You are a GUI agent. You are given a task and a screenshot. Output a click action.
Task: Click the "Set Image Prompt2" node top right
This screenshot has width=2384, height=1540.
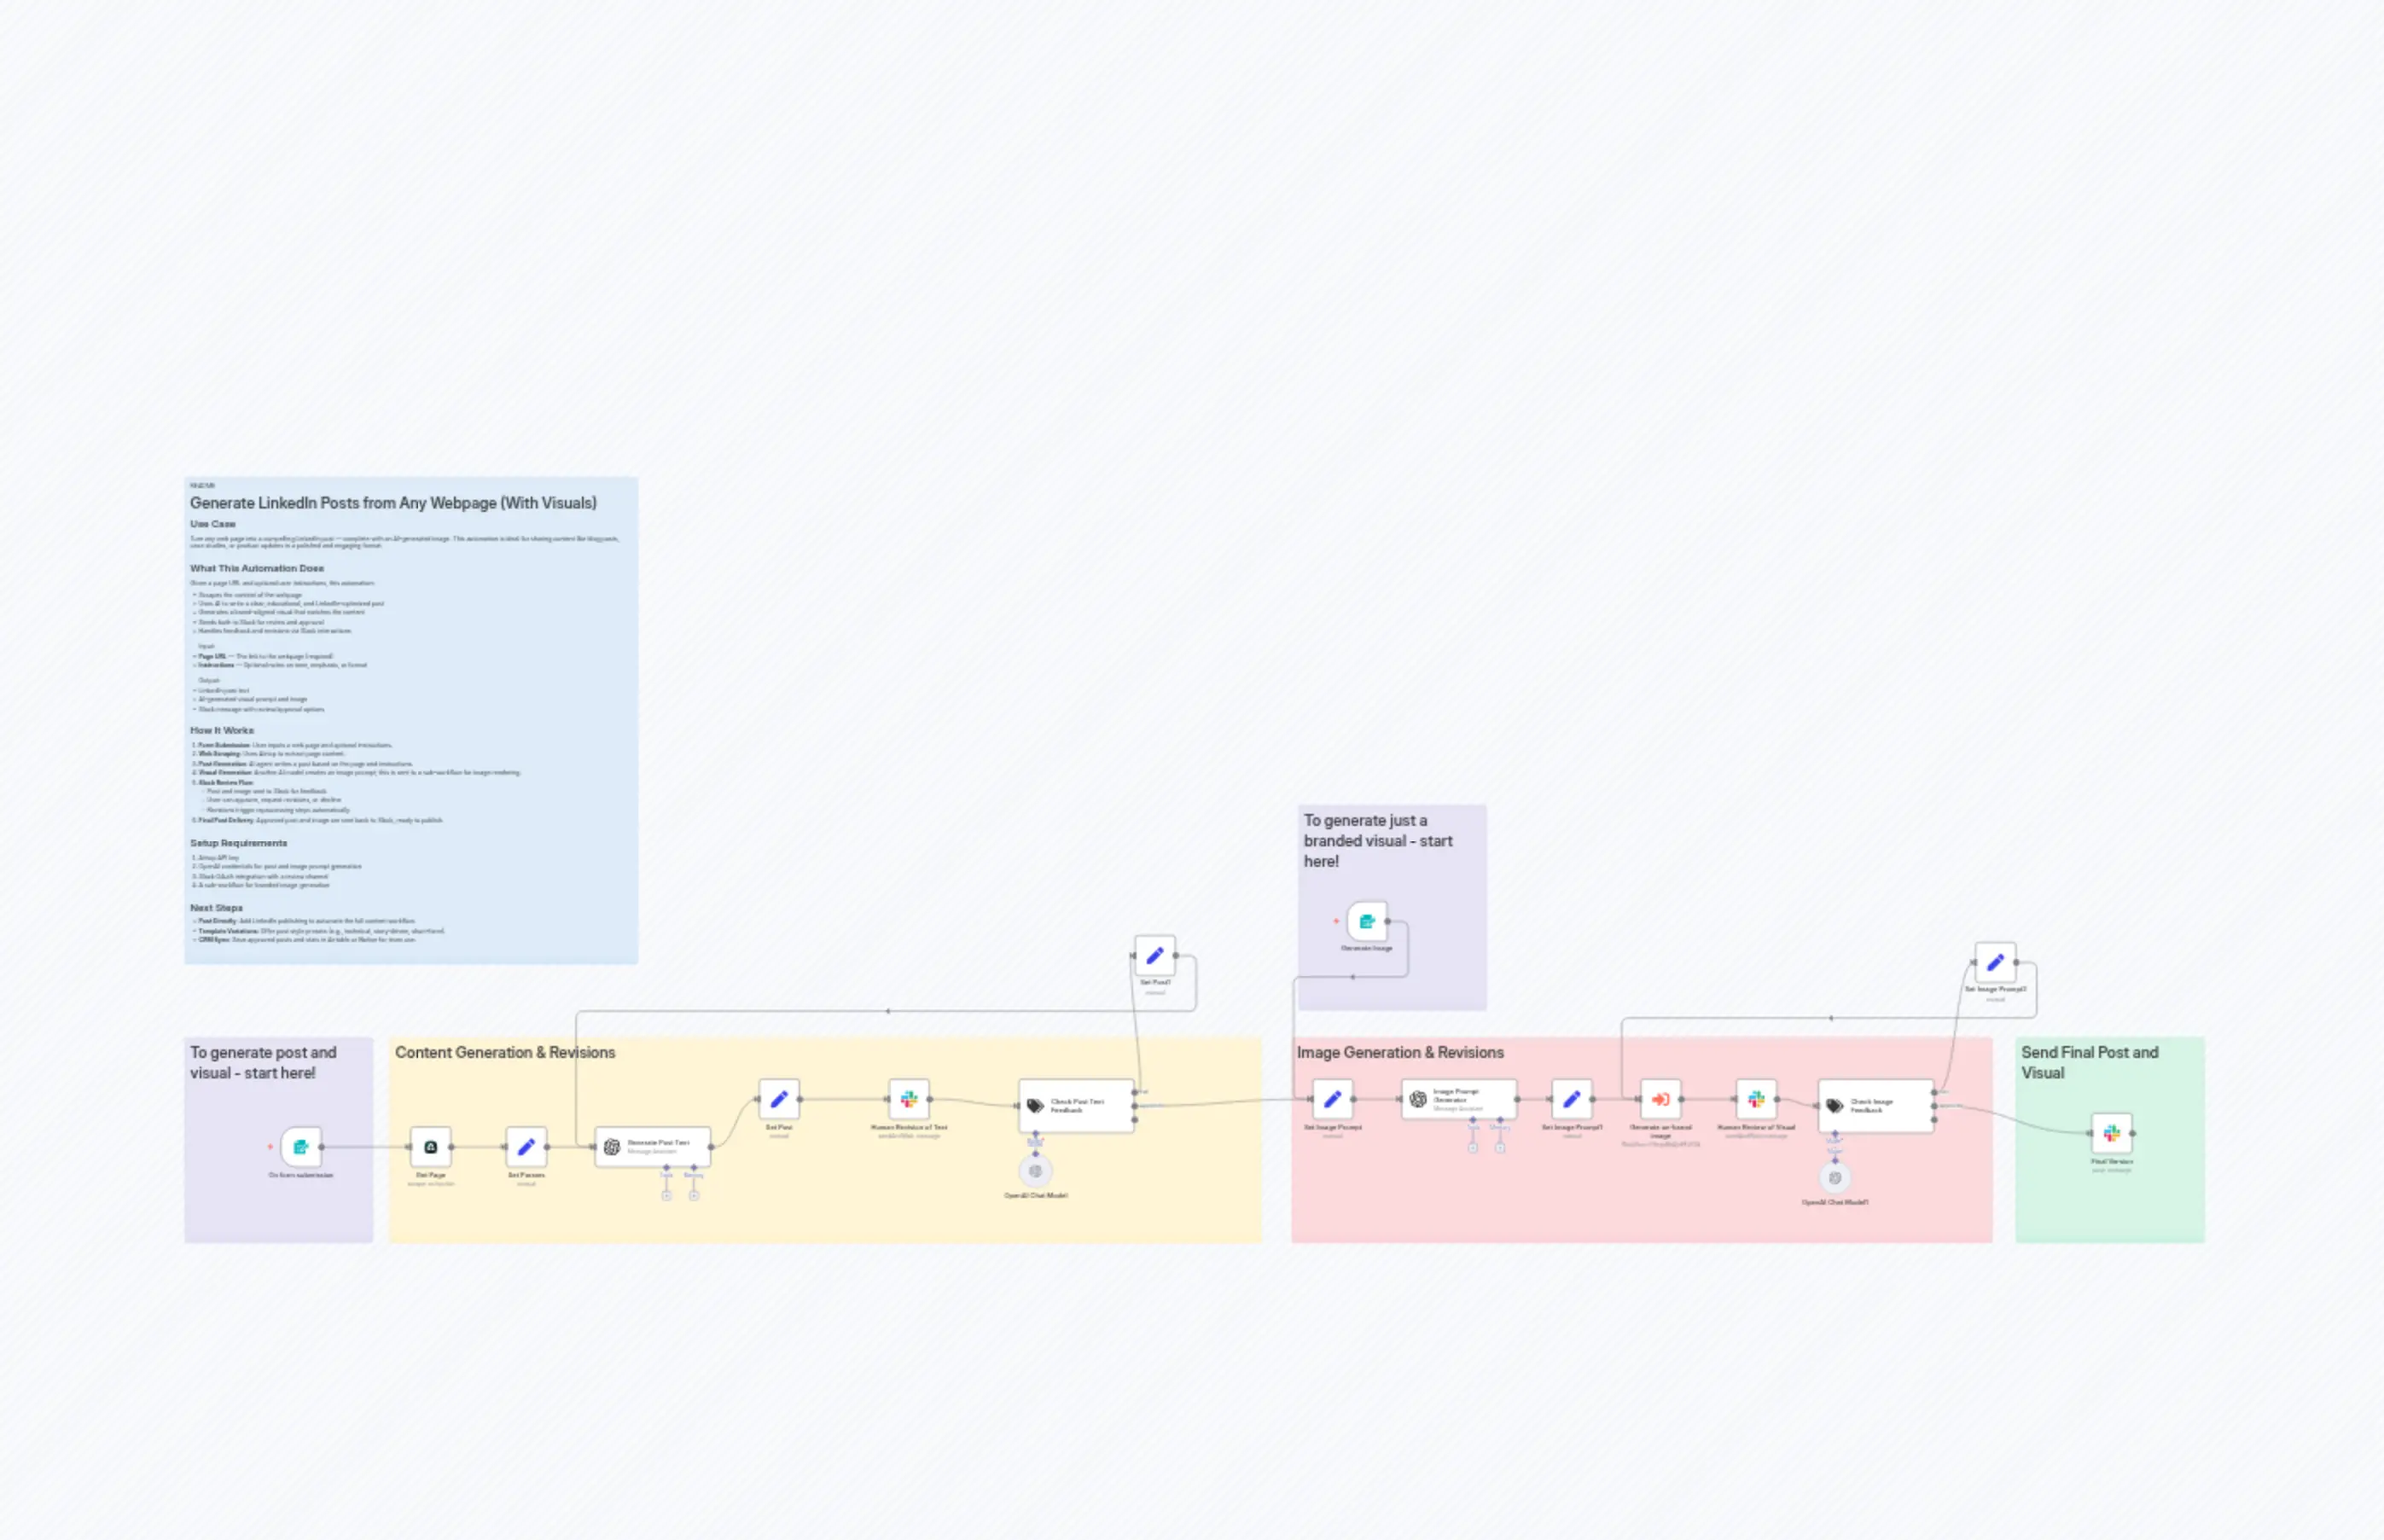(x=1996, y=961)
